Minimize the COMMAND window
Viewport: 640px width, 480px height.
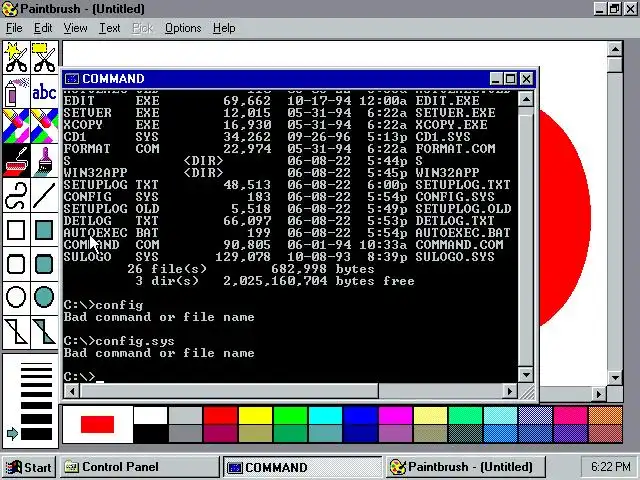point(496,78)
